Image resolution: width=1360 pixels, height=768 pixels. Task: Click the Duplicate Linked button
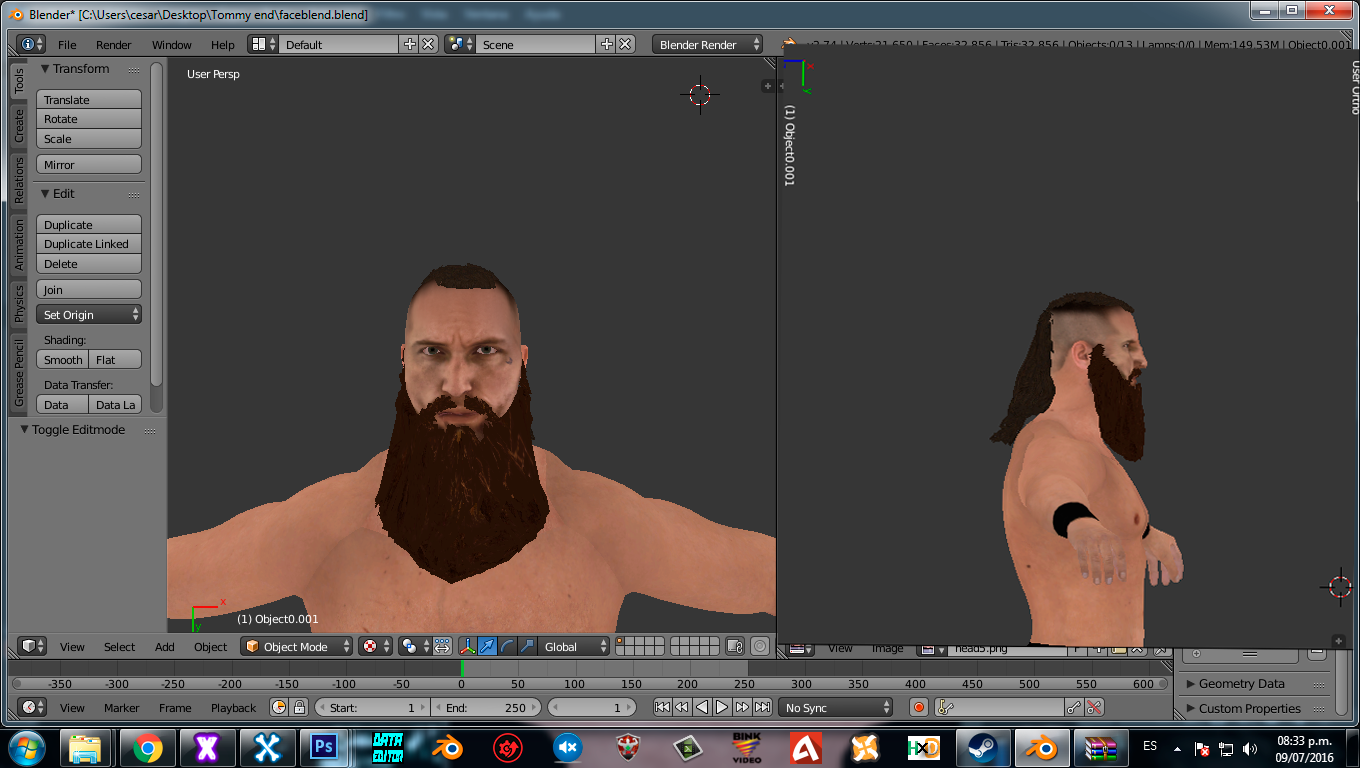(89, 244)
